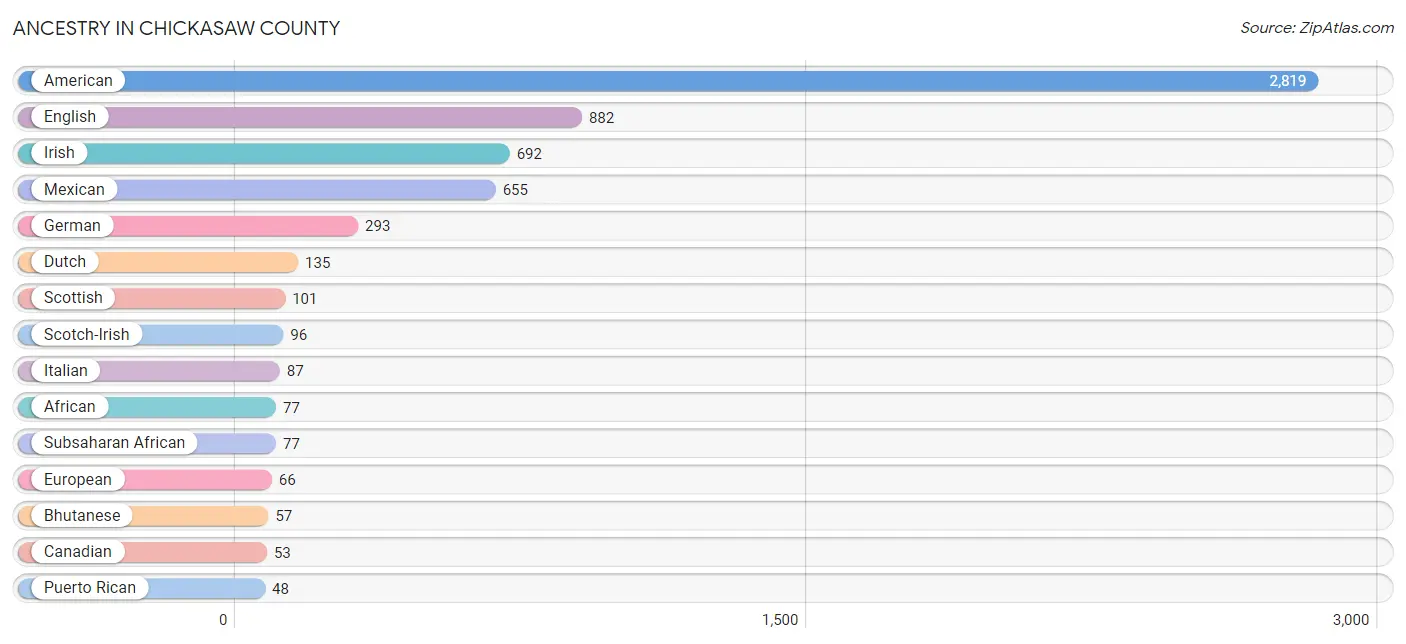Click the 655 value for Mexican
Image resolution: width=1406 pixels, height=644 pixels.
point(515,190)
